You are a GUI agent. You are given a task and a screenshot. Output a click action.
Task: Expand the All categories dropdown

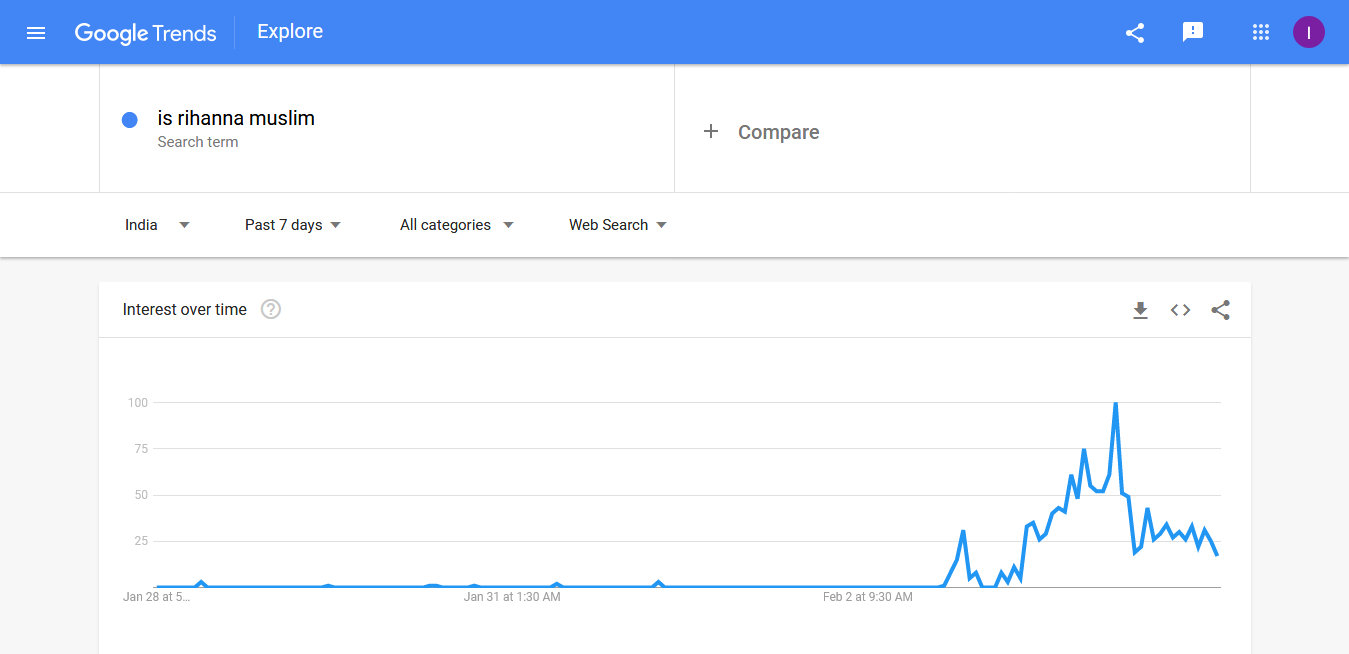click(x=456, y=225)
